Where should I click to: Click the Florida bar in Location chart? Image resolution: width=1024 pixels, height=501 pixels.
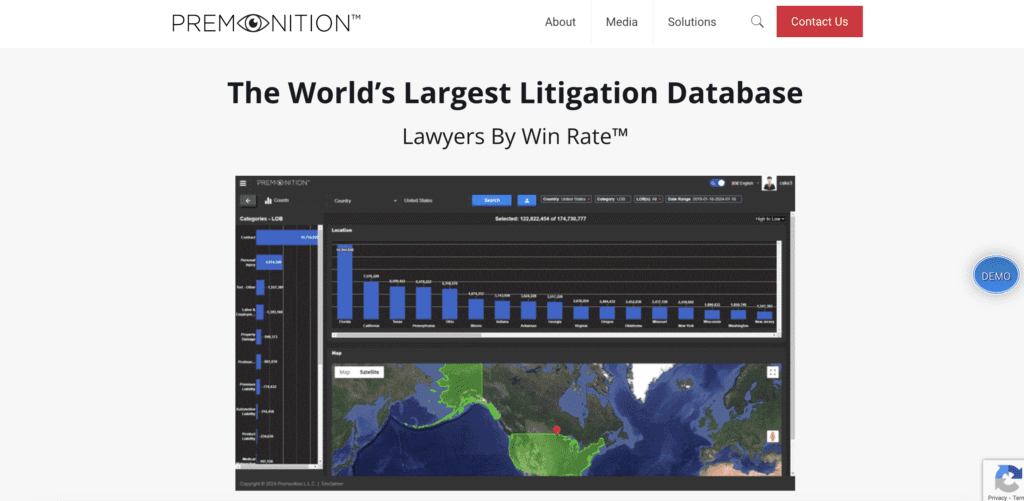tap(344, 282)
